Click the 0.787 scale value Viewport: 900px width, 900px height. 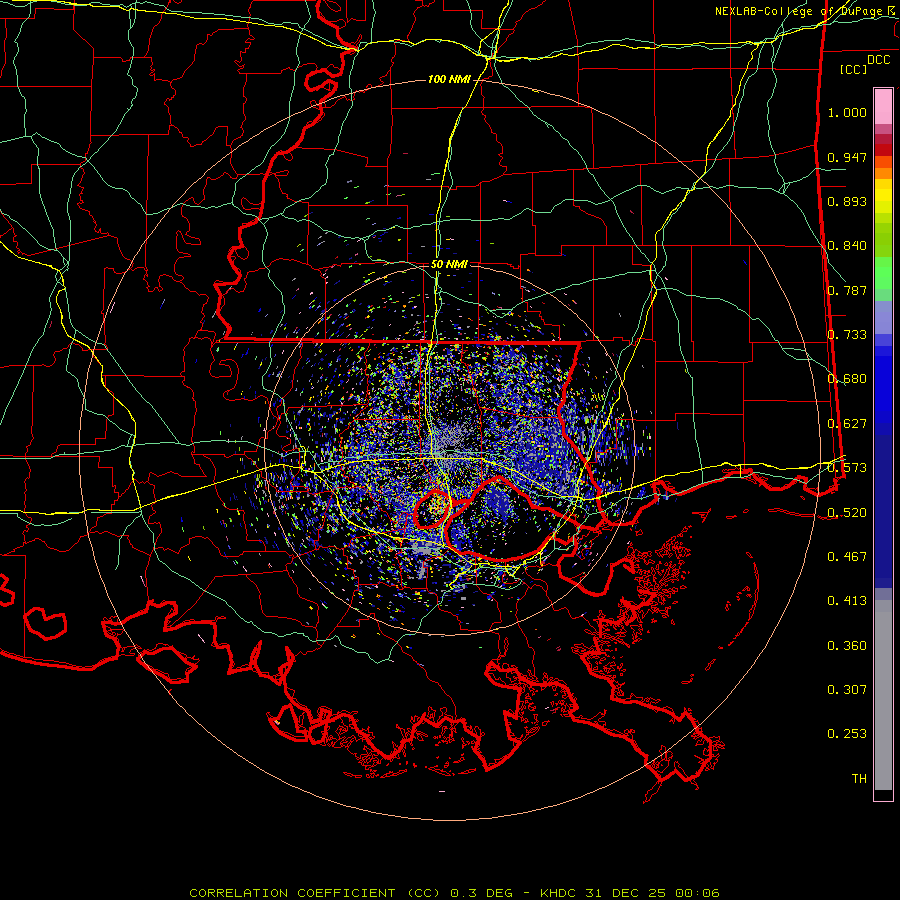point(847,290)
